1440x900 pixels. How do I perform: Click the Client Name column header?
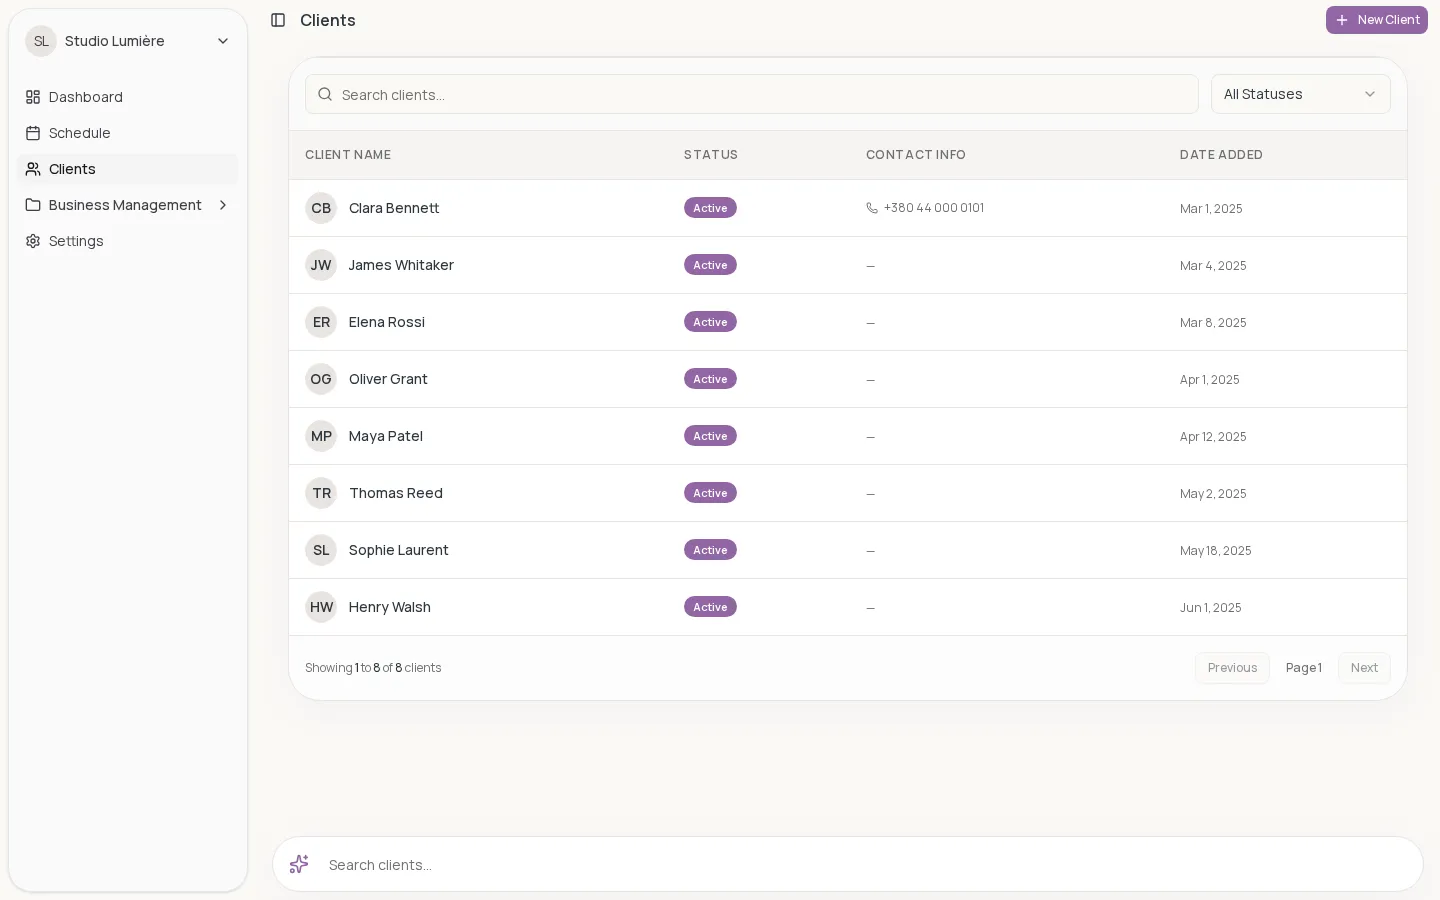tap(348, 155)
